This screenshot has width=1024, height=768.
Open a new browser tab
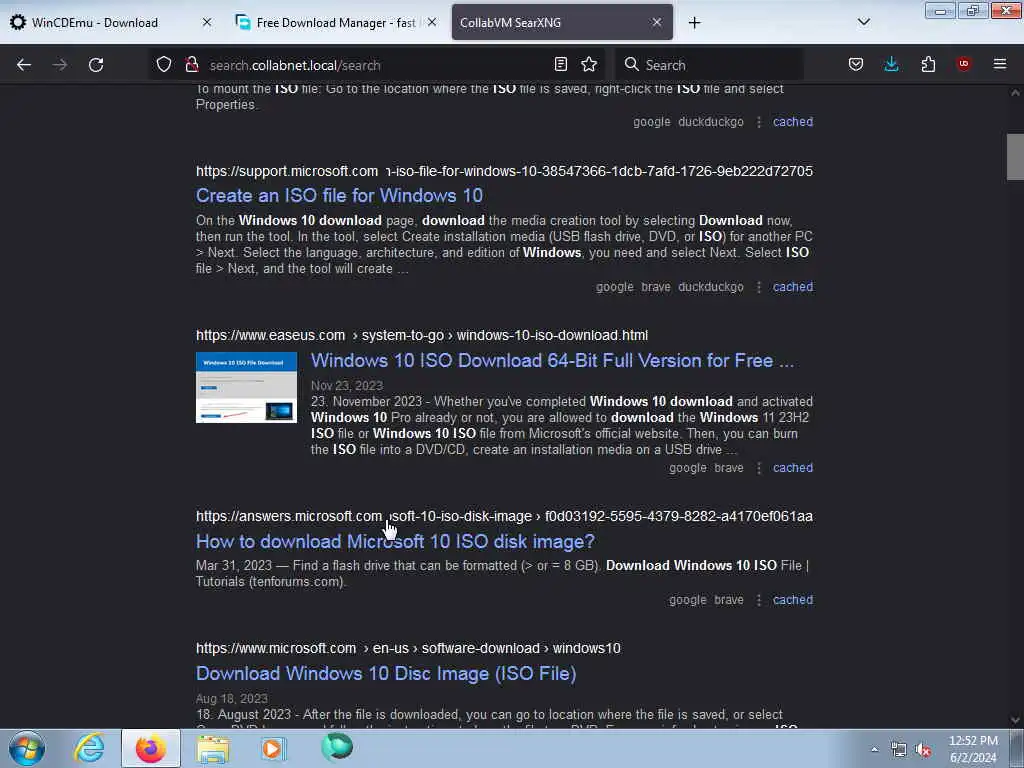pos(694,23)
